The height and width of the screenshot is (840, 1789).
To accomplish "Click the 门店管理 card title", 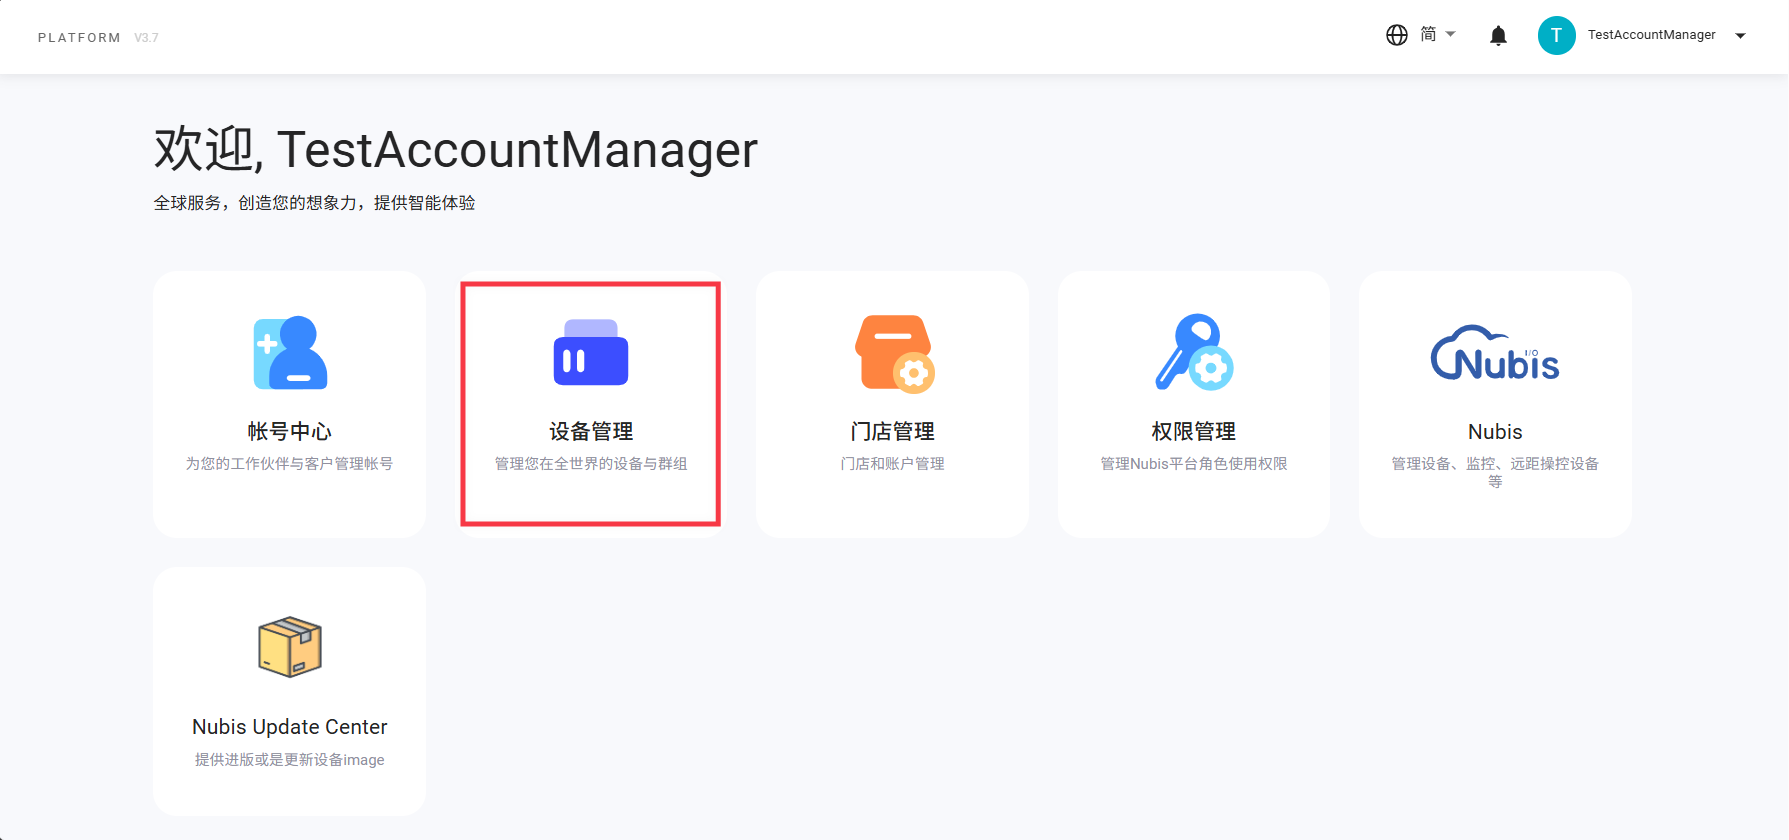I will tap(893, 431).
